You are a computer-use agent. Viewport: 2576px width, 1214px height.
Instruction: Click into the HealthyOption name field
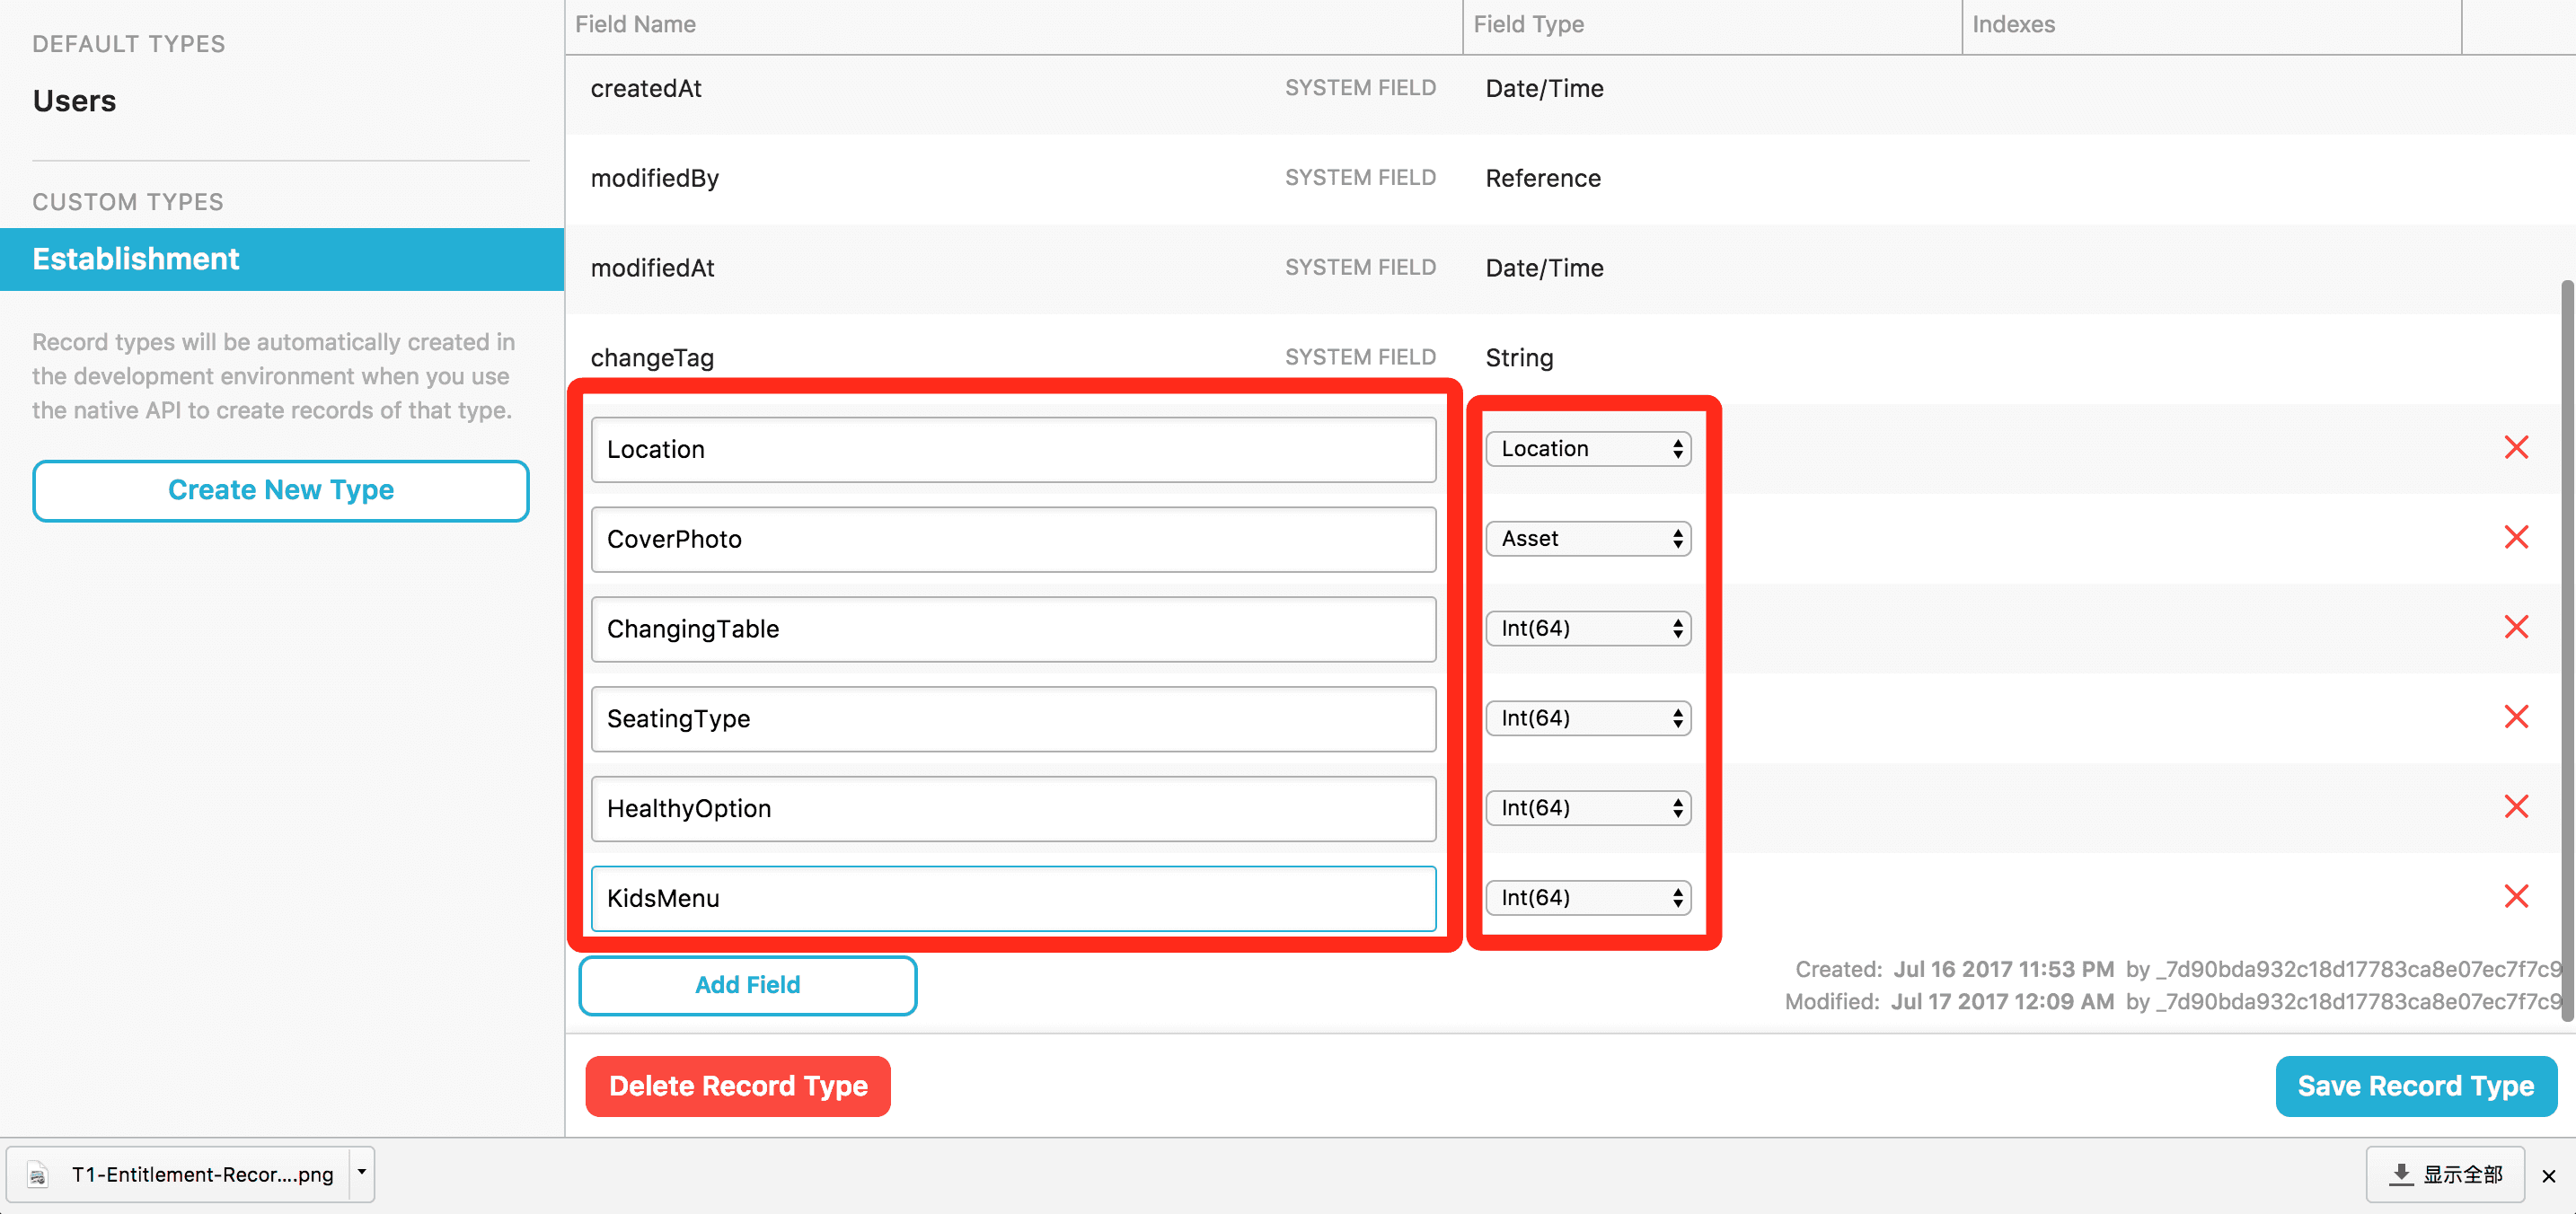(1013, 808)
